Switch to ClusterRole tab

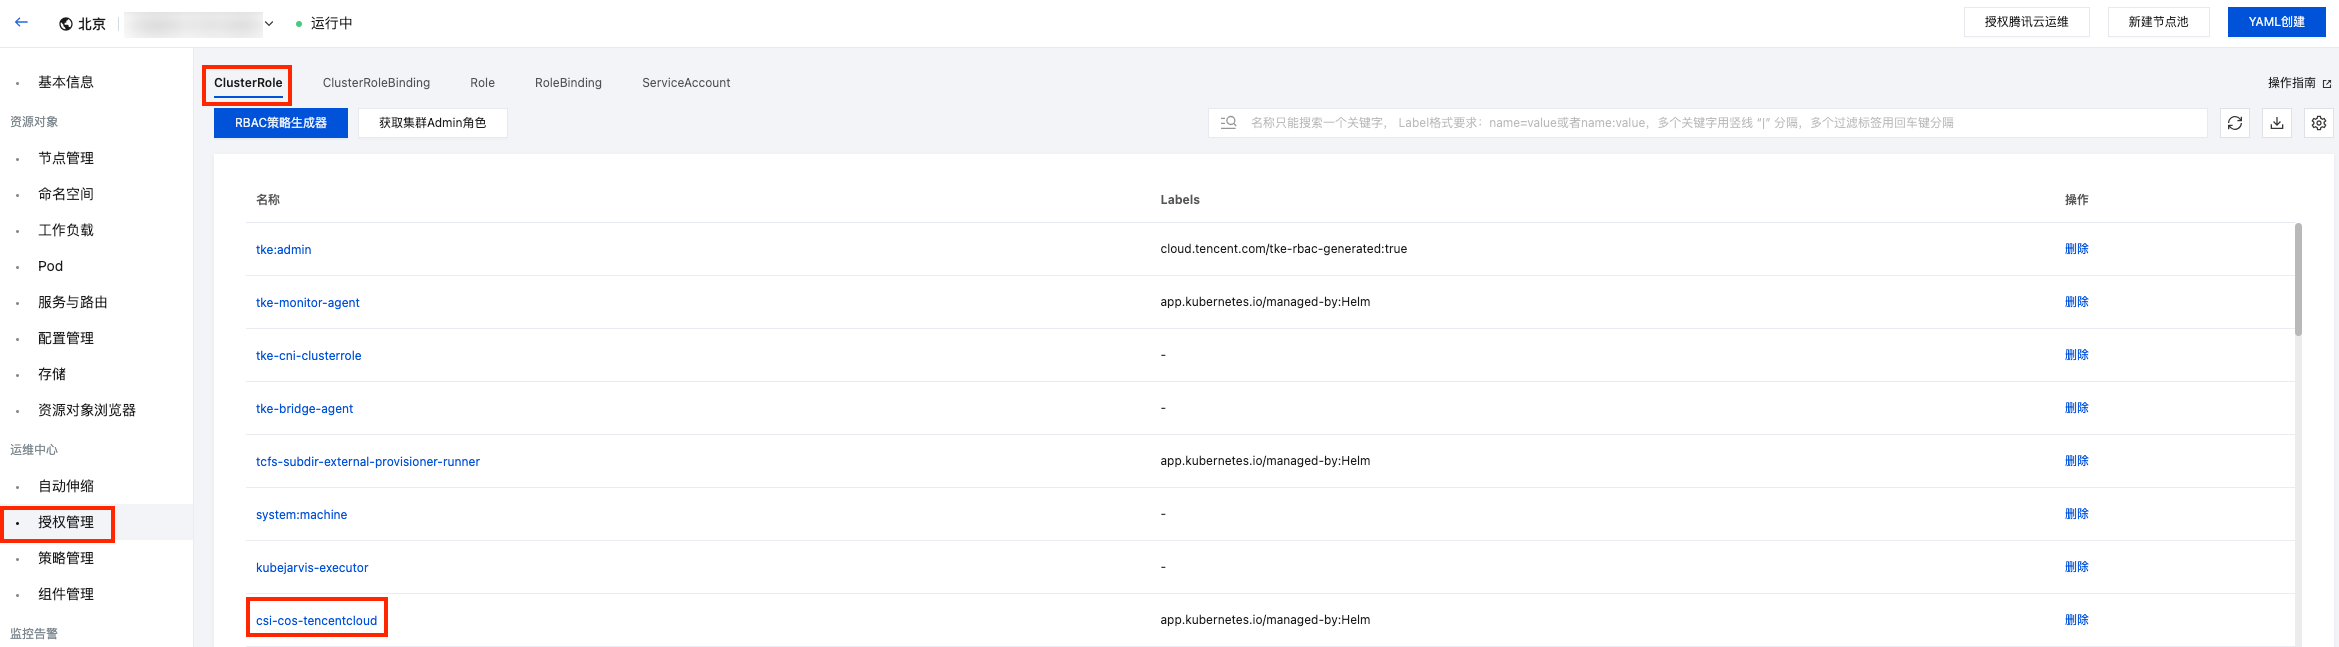tap(248, 83)
